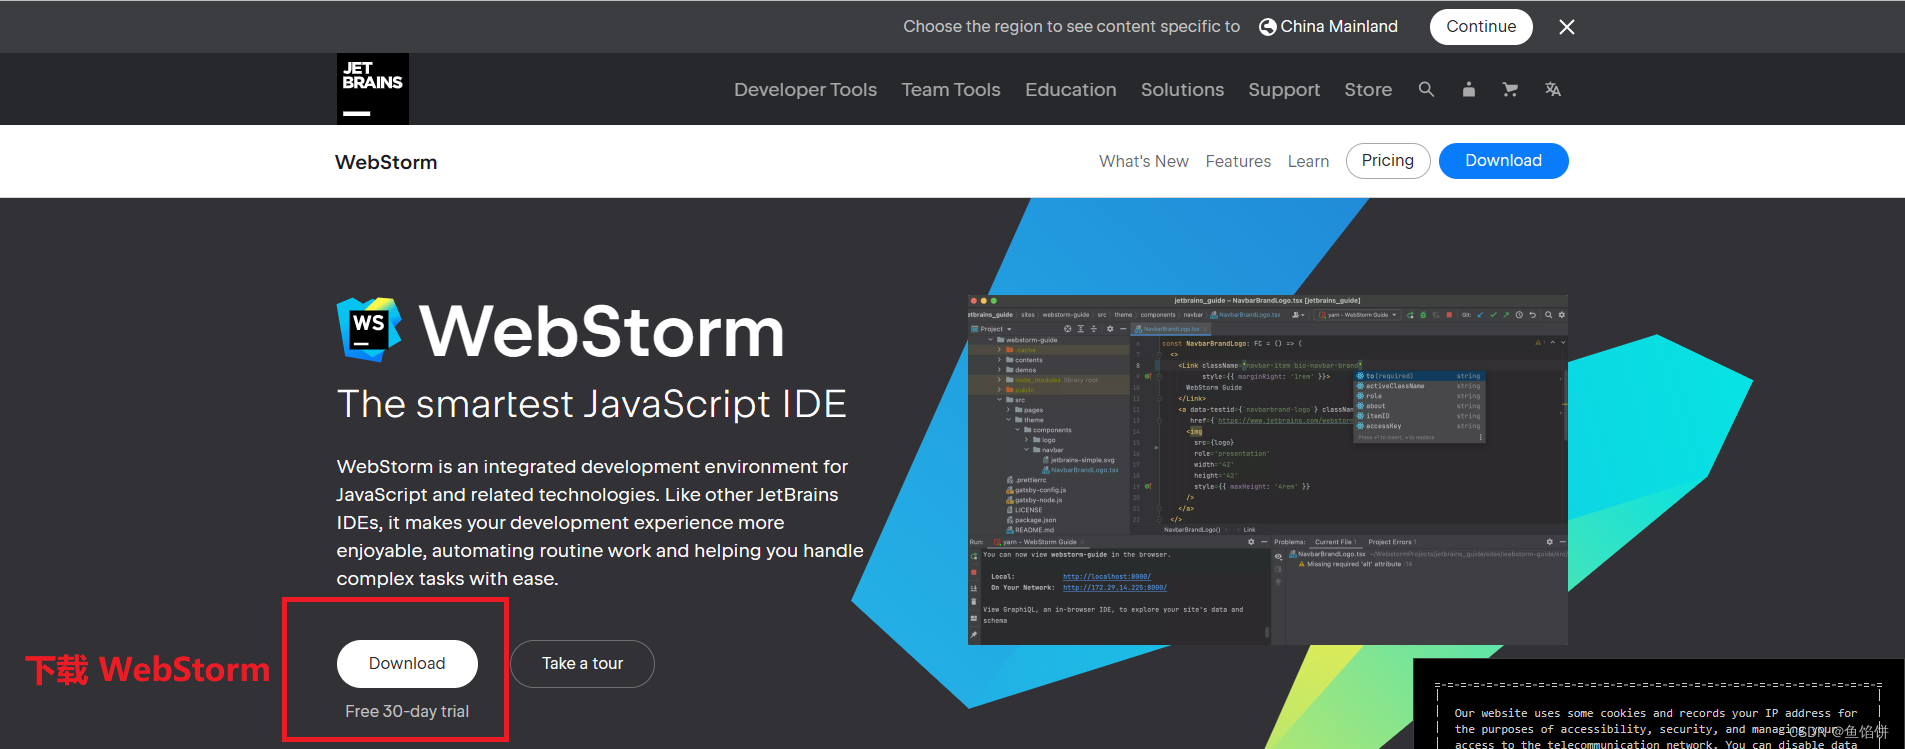The image size is (1905, 749).
Task: Click the cookie notice text box
Action: coord(1659,705)
